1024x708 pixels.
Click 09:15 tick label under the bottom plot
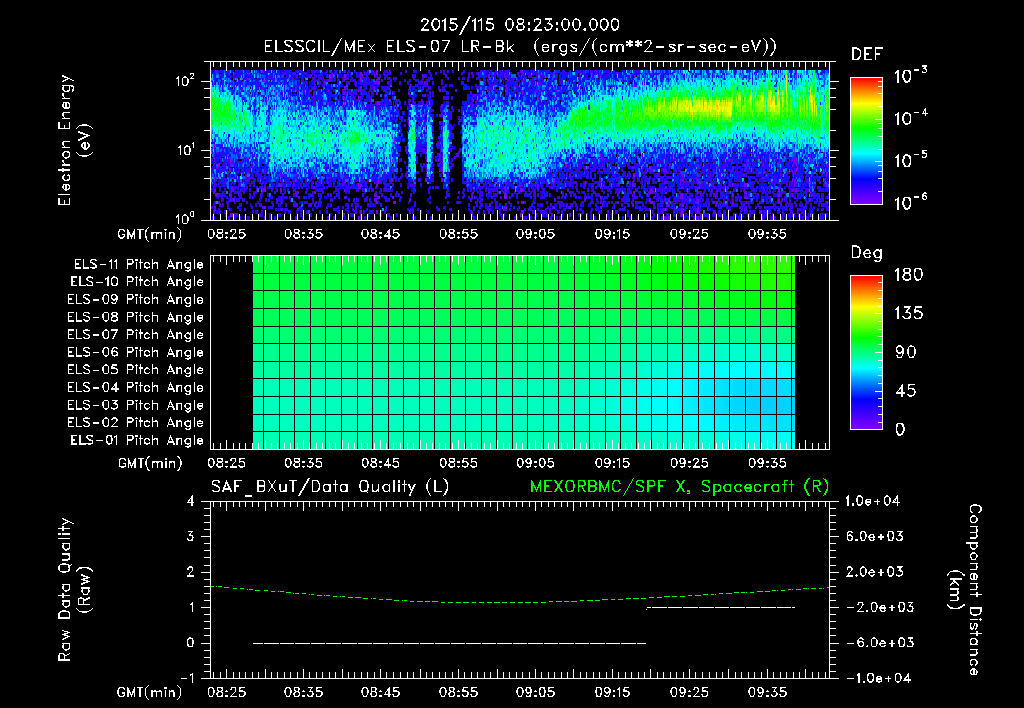pos(612,692)
